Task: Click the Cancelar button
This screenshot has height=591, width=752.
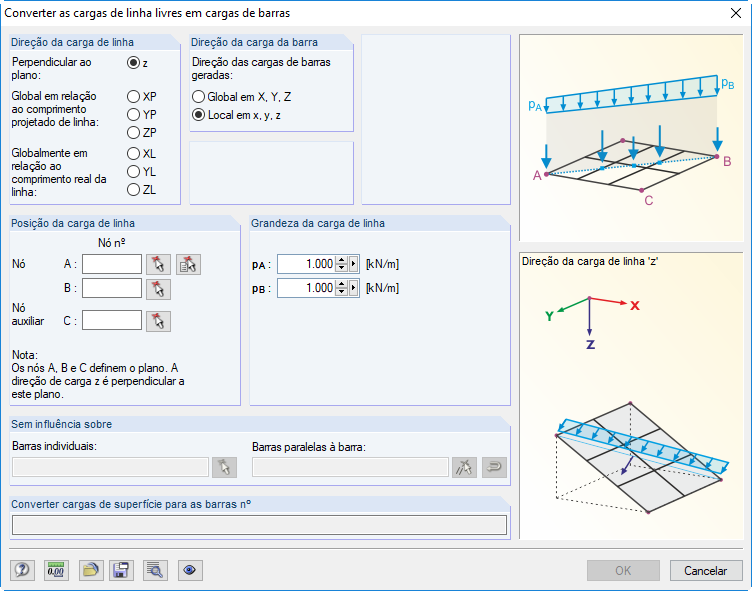Action: (x=706, y=570)
